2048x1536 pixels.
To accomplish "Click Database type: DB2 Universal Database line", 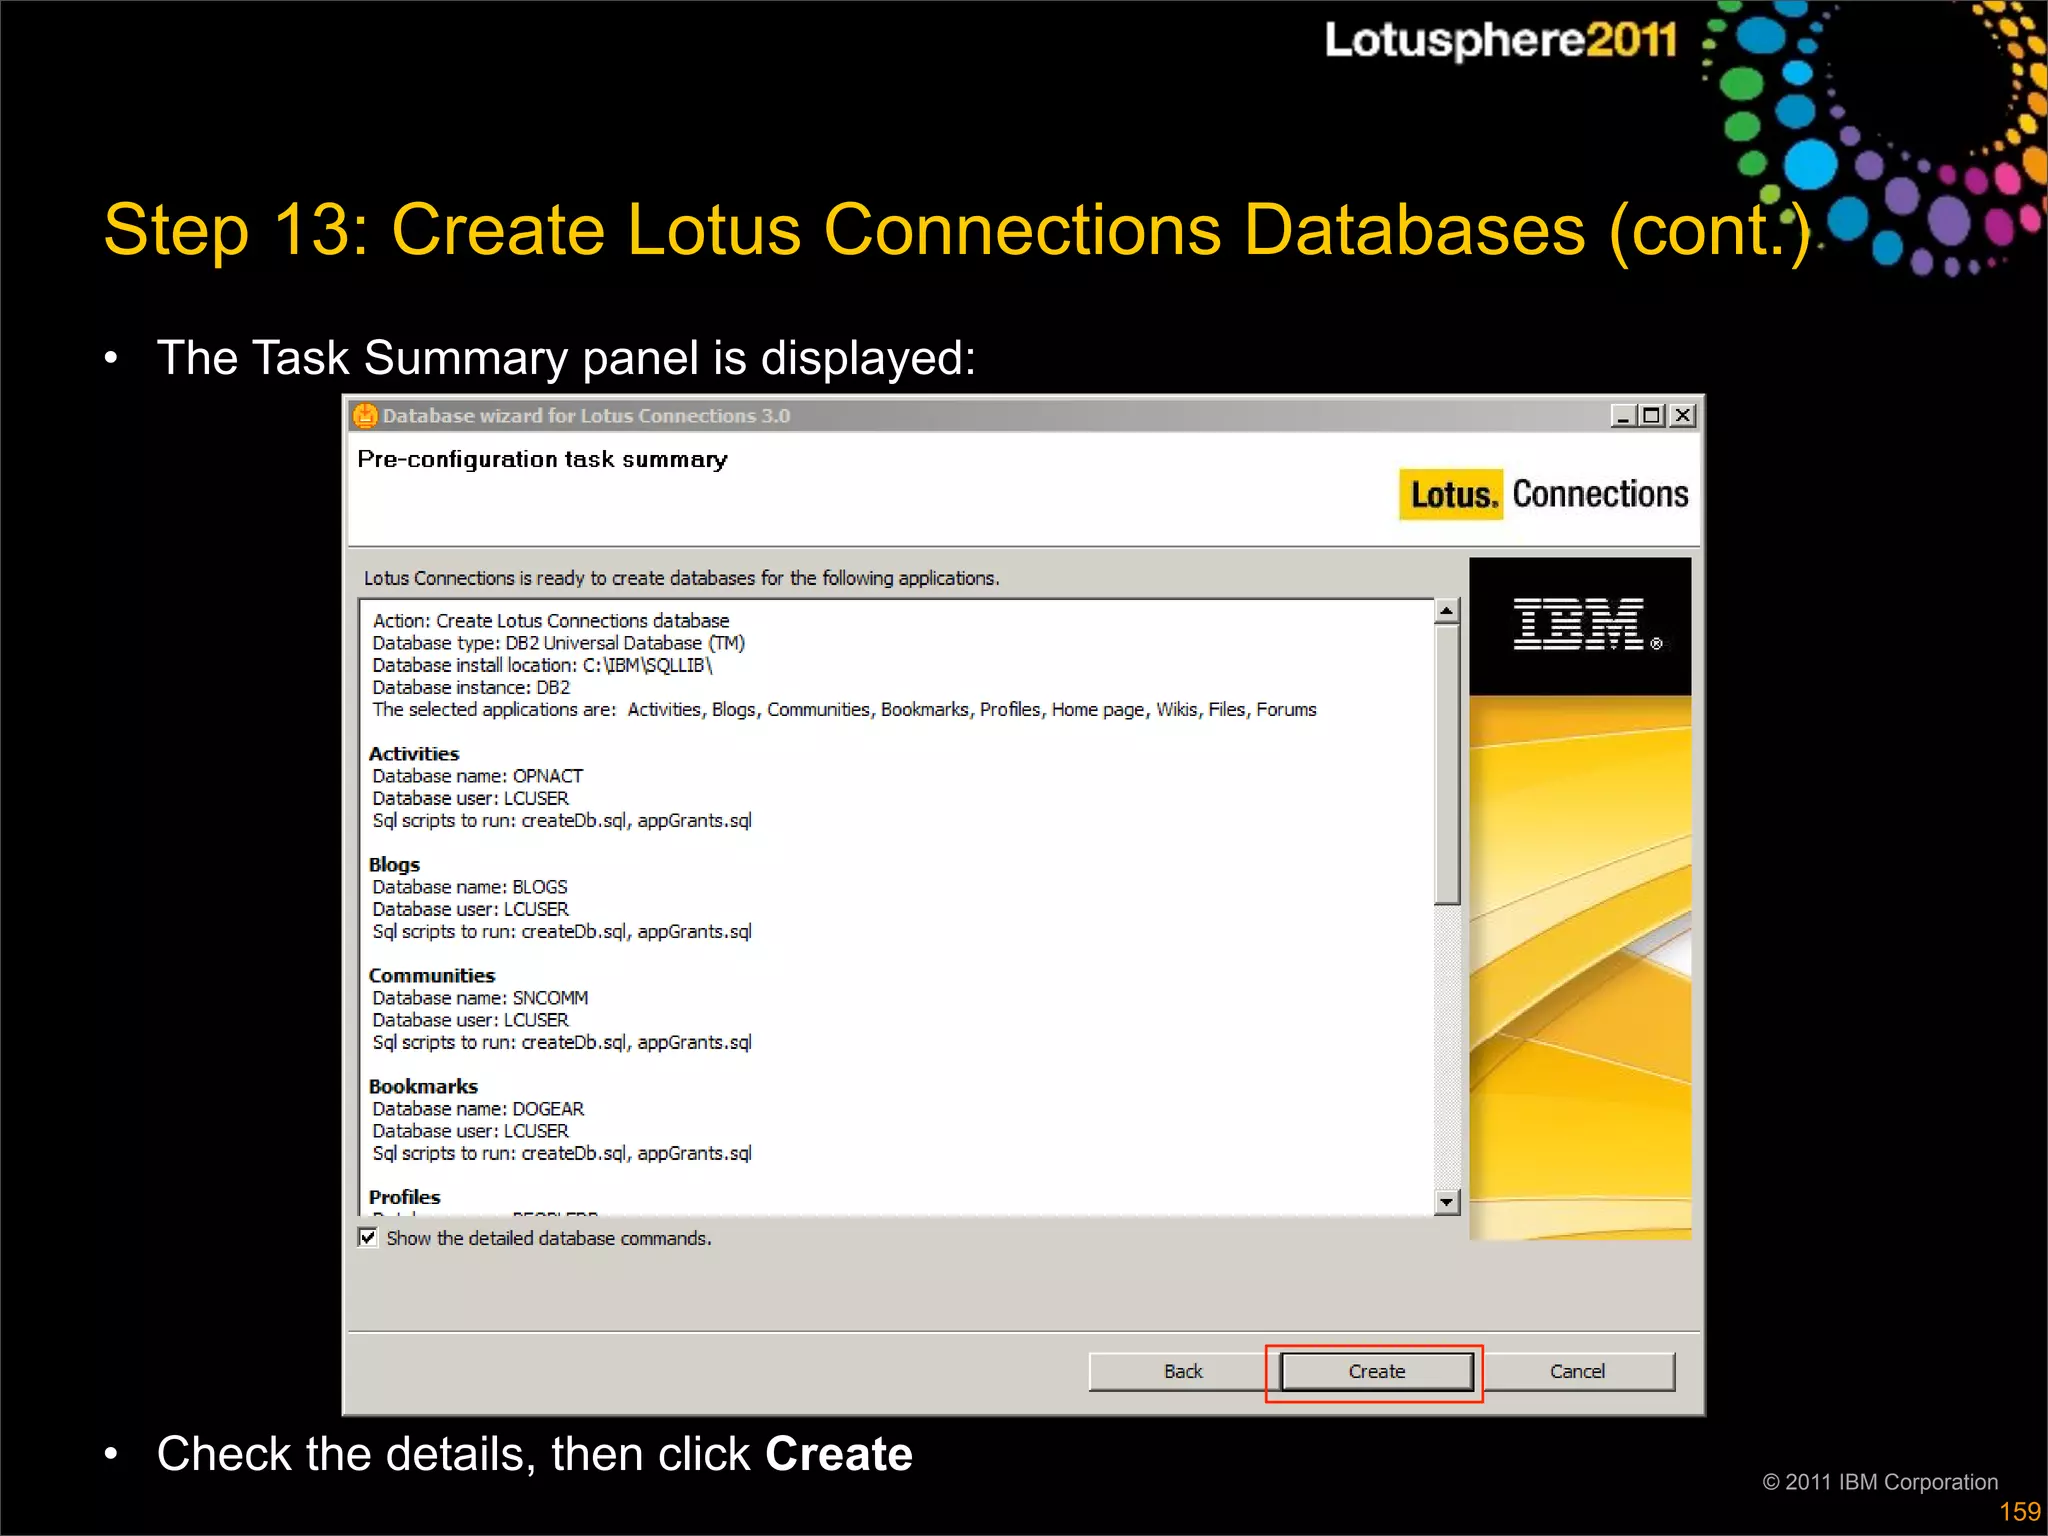I will pos(559,643).
